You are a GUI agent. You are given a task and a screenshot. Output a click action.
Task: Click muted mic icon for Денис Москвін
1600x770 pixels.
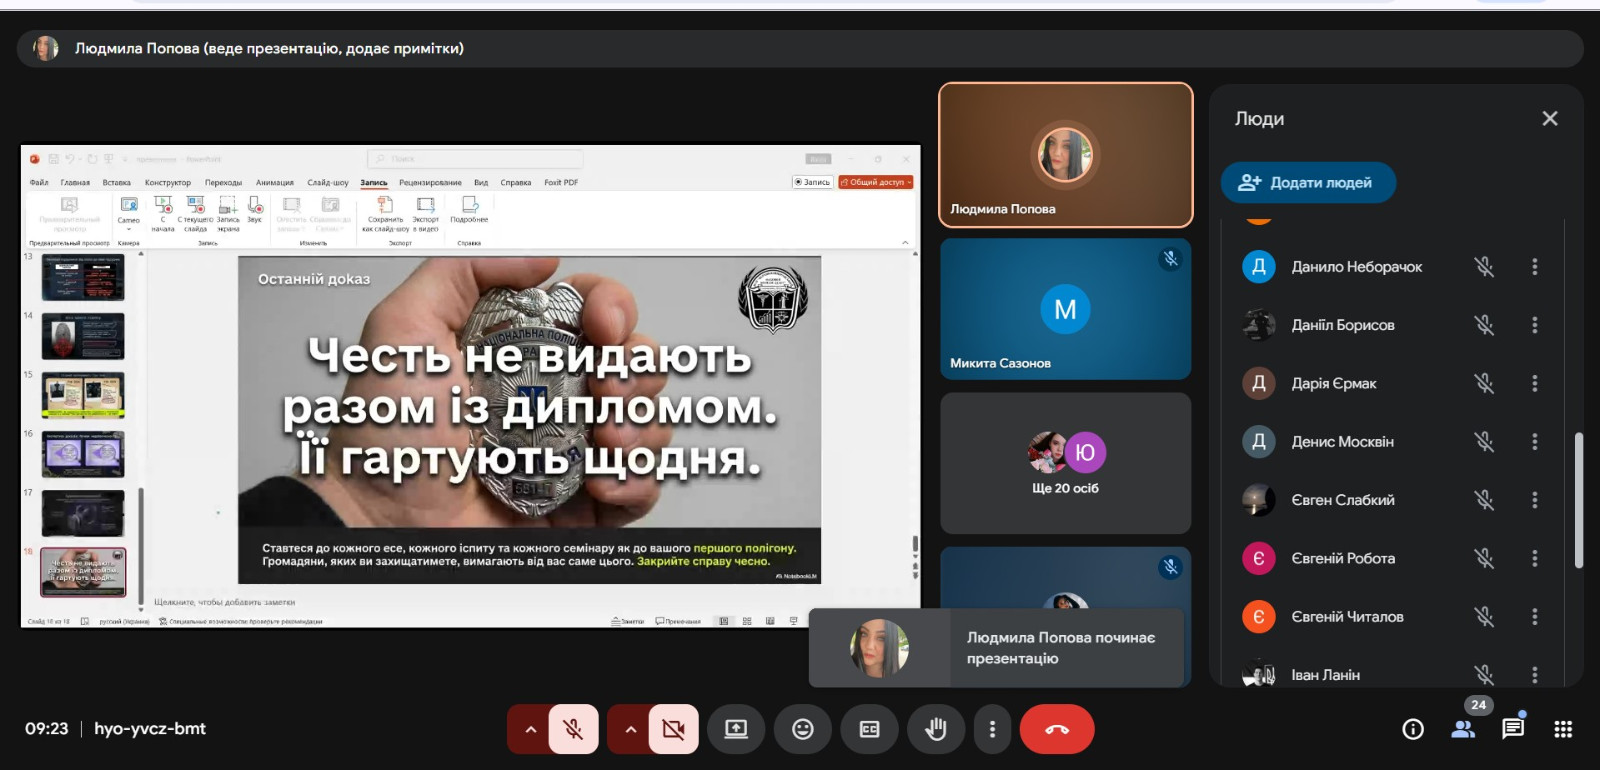[x=1484, y=441]
